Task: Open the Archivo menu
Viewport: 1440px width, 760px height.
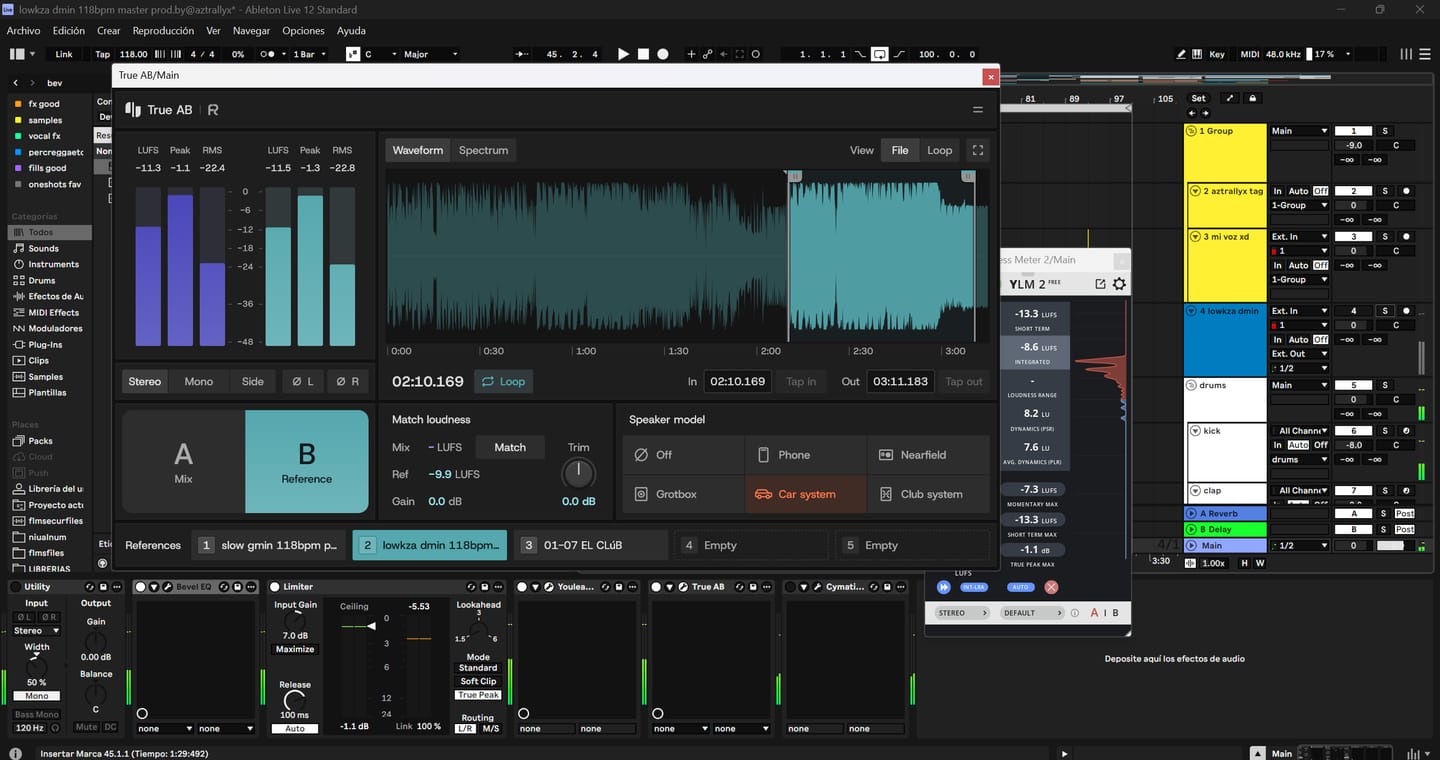Action: coord(24,31)
